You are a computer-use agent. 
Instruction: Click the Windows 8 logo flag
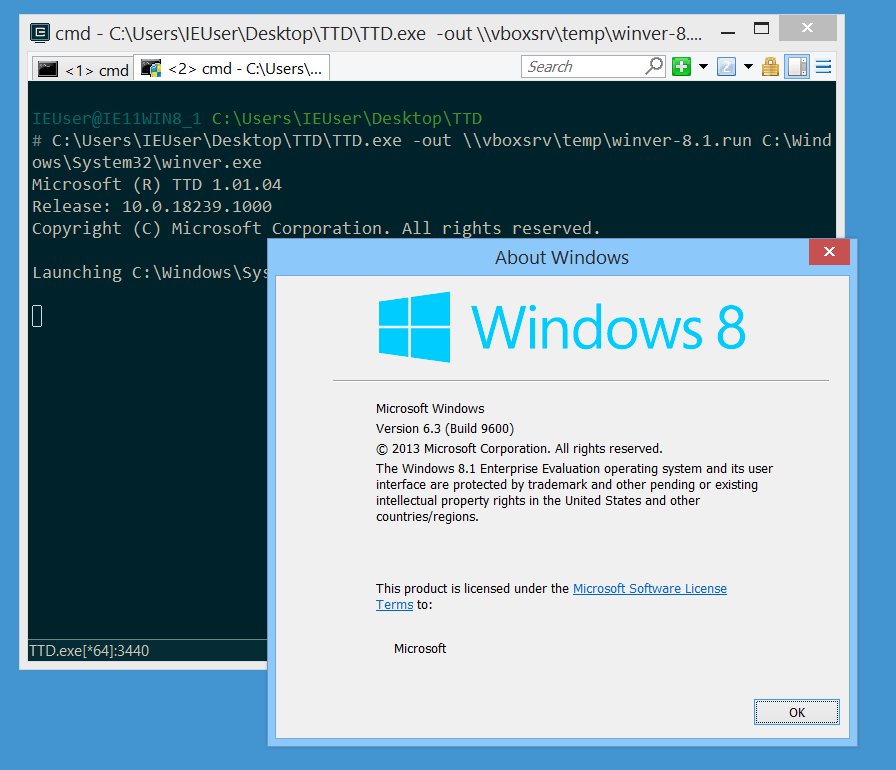[x=414, y=327]
